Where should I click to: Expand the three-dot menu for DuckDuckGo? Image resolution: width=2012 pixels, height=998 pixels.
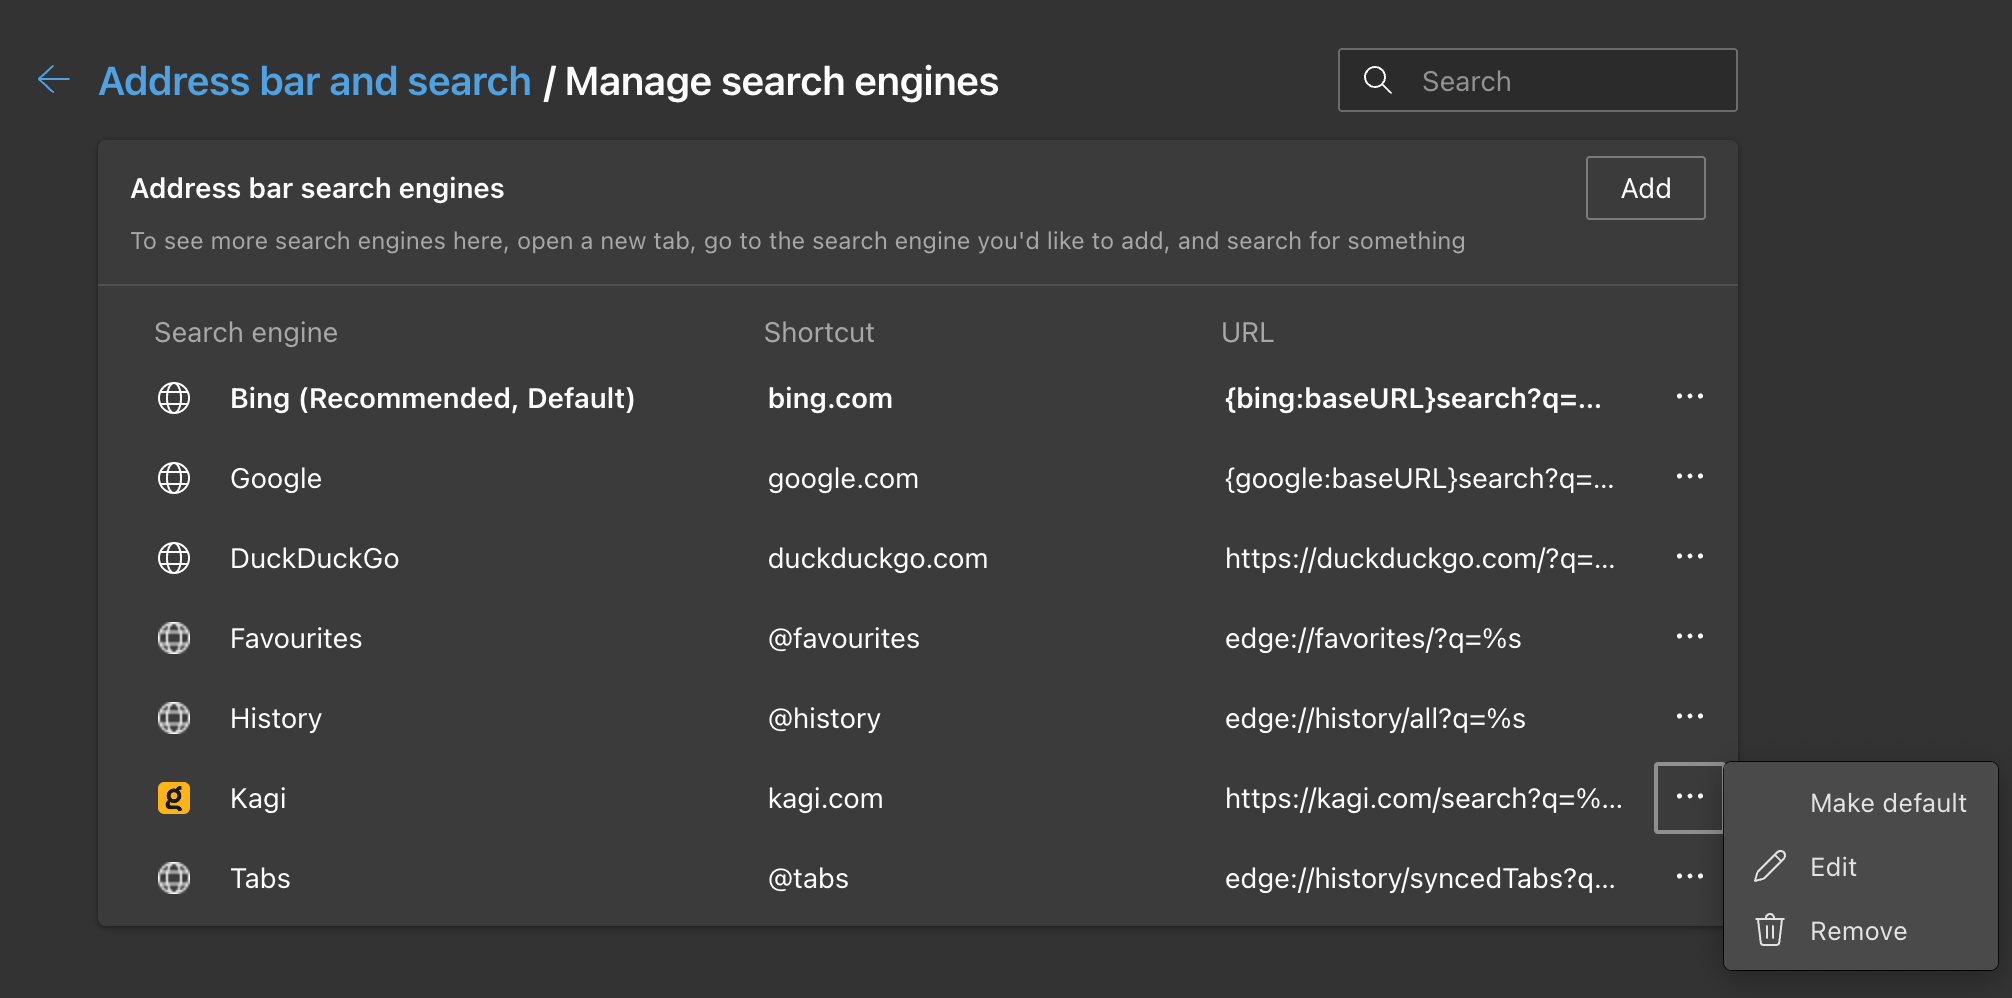click(x=1689, y=557)
